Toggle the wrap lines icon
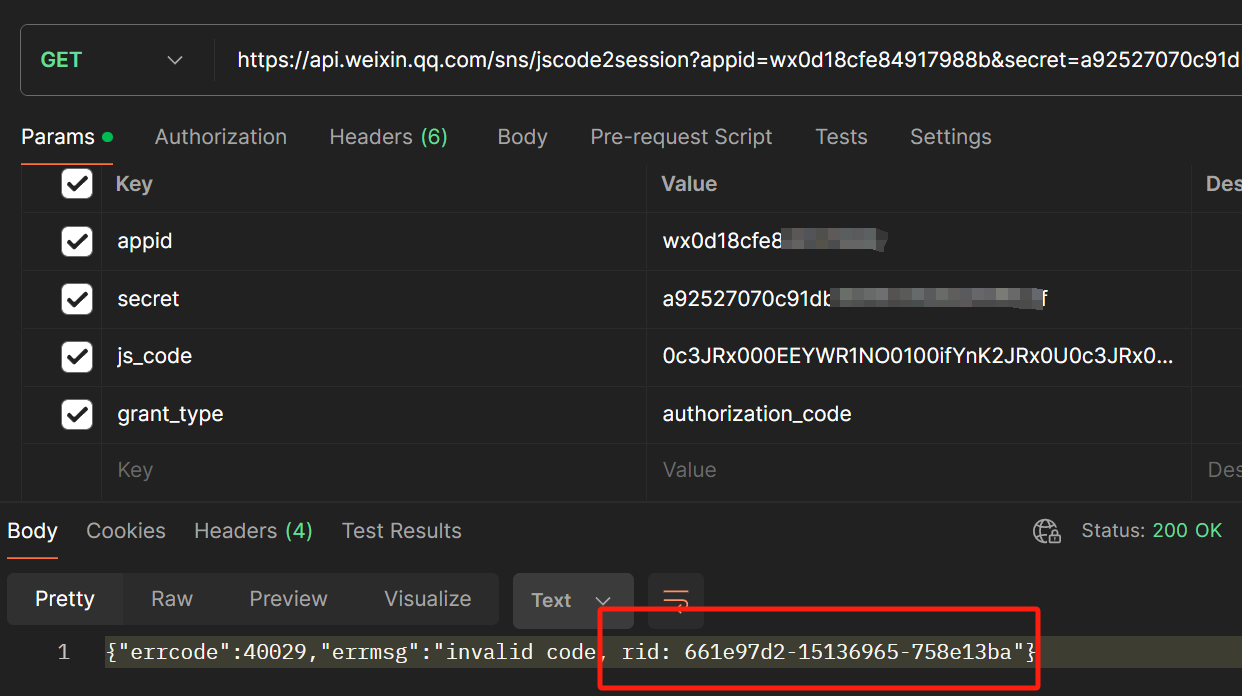The image size is (1242, 696). [x=676, y=600]
